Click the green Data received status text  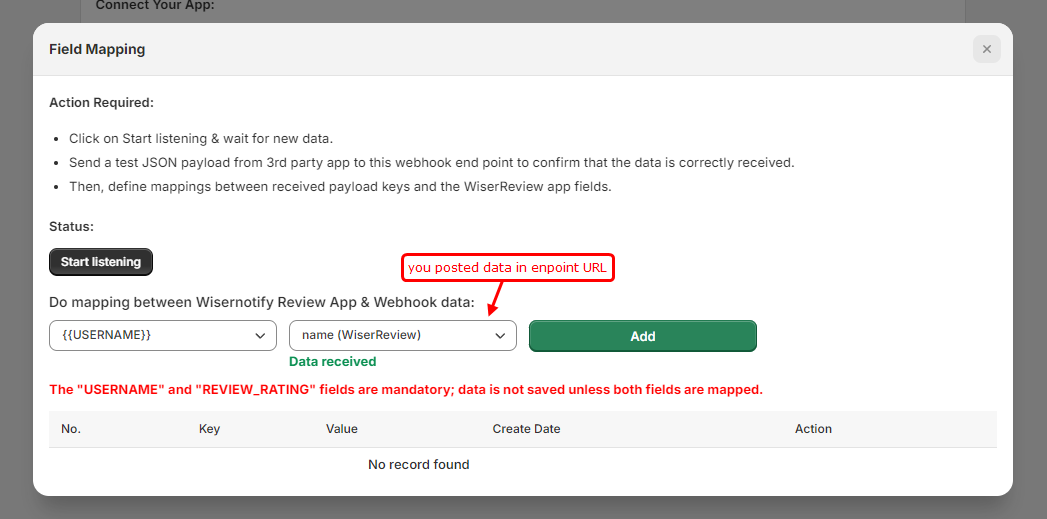pyautogui.click(x=333, y=362)
